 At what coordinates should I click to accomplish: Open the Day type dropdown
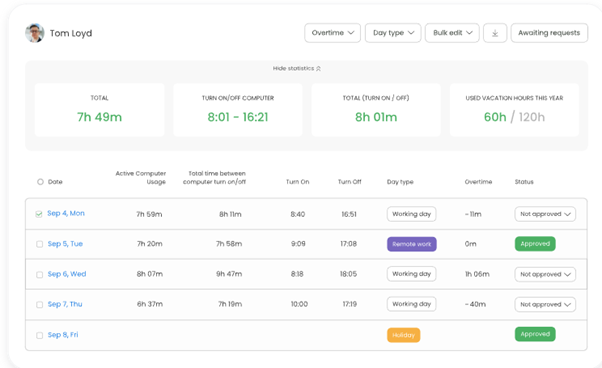[x=393, y=33]
